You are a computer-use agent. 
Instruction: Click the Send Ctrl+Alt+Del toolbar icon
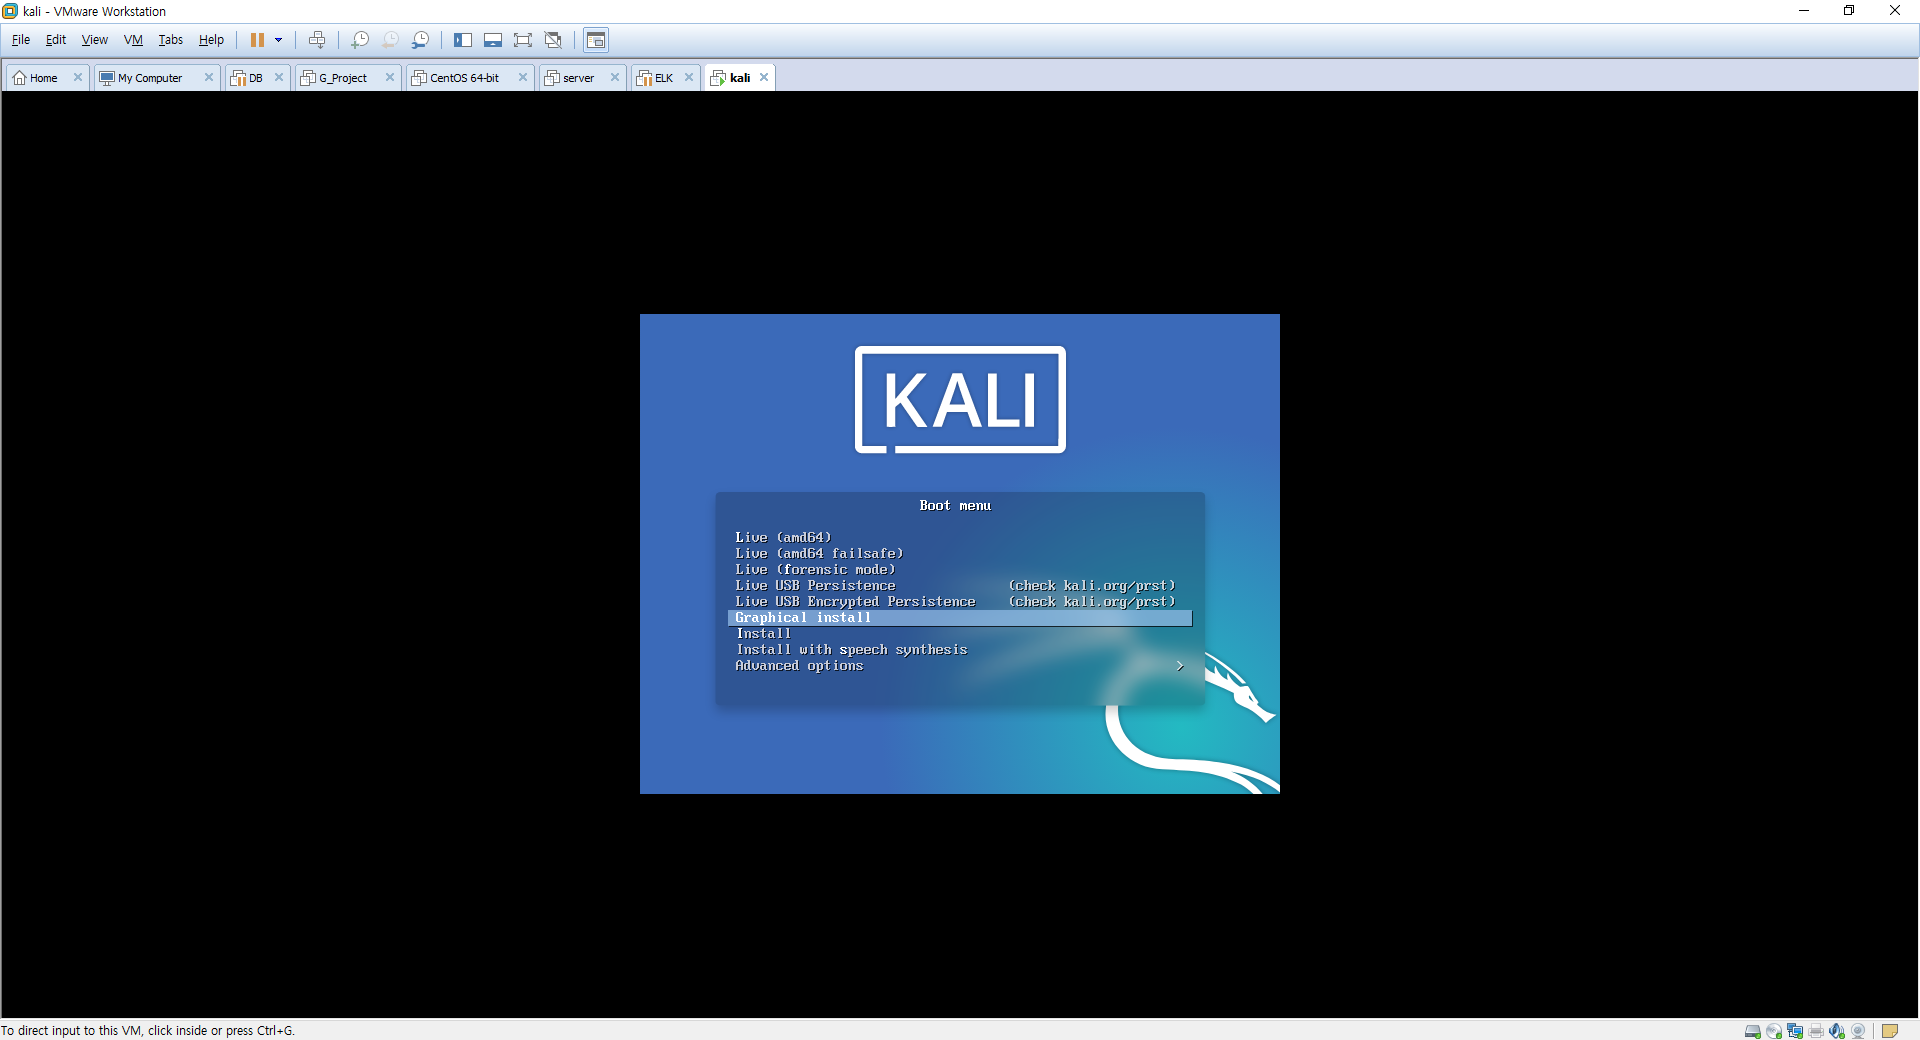(317, 40)
